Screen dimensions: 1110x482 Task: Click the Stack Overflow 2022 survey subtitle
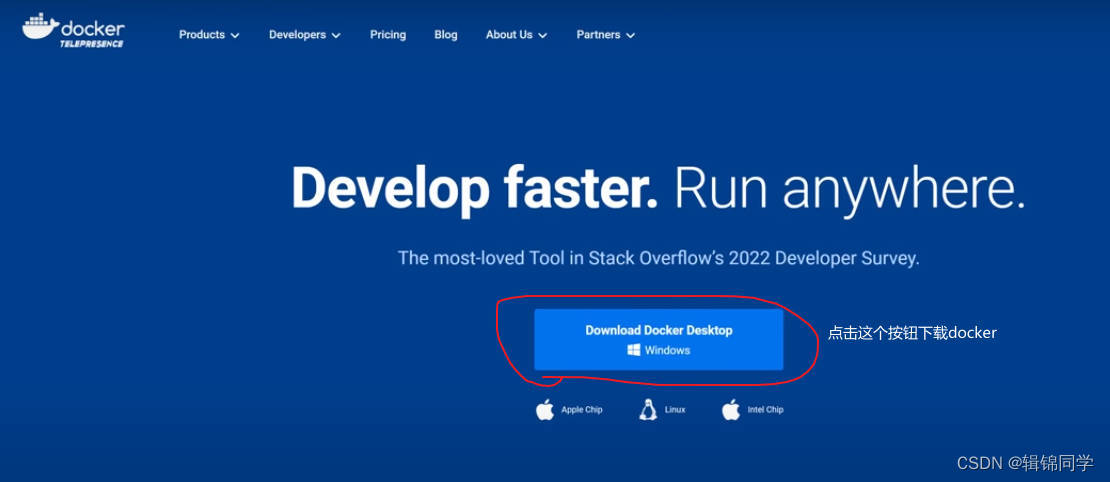(x=658, y=258)
